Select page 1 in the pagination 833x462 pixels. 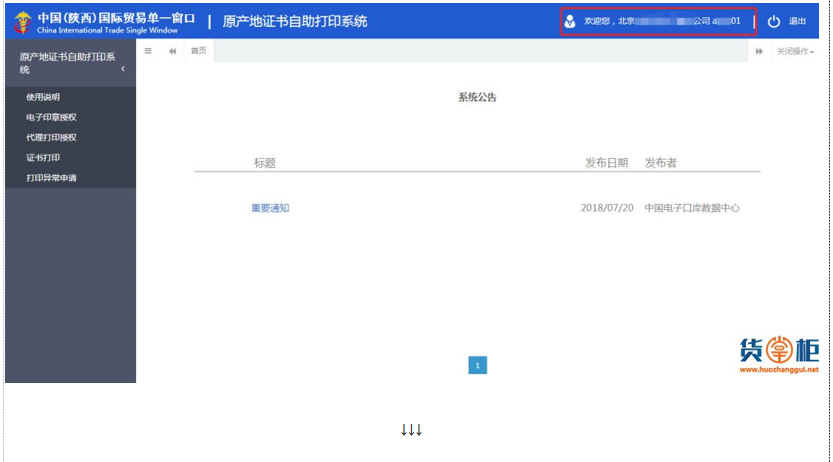coord(478,365)
